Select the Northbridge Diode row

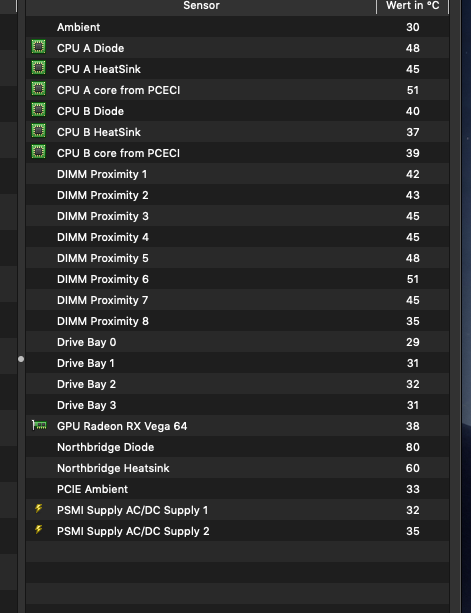pos(238,448)
